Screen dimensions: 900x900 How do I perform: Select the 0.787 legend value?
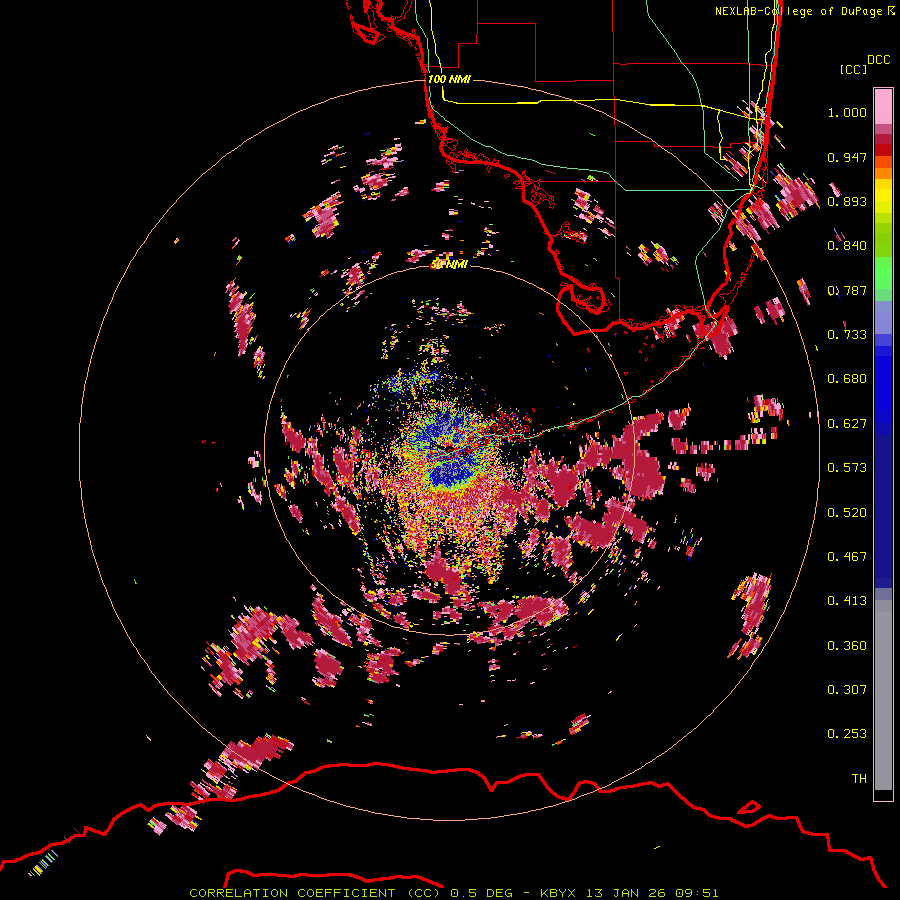pyautogui.click(x=847, y=290)
